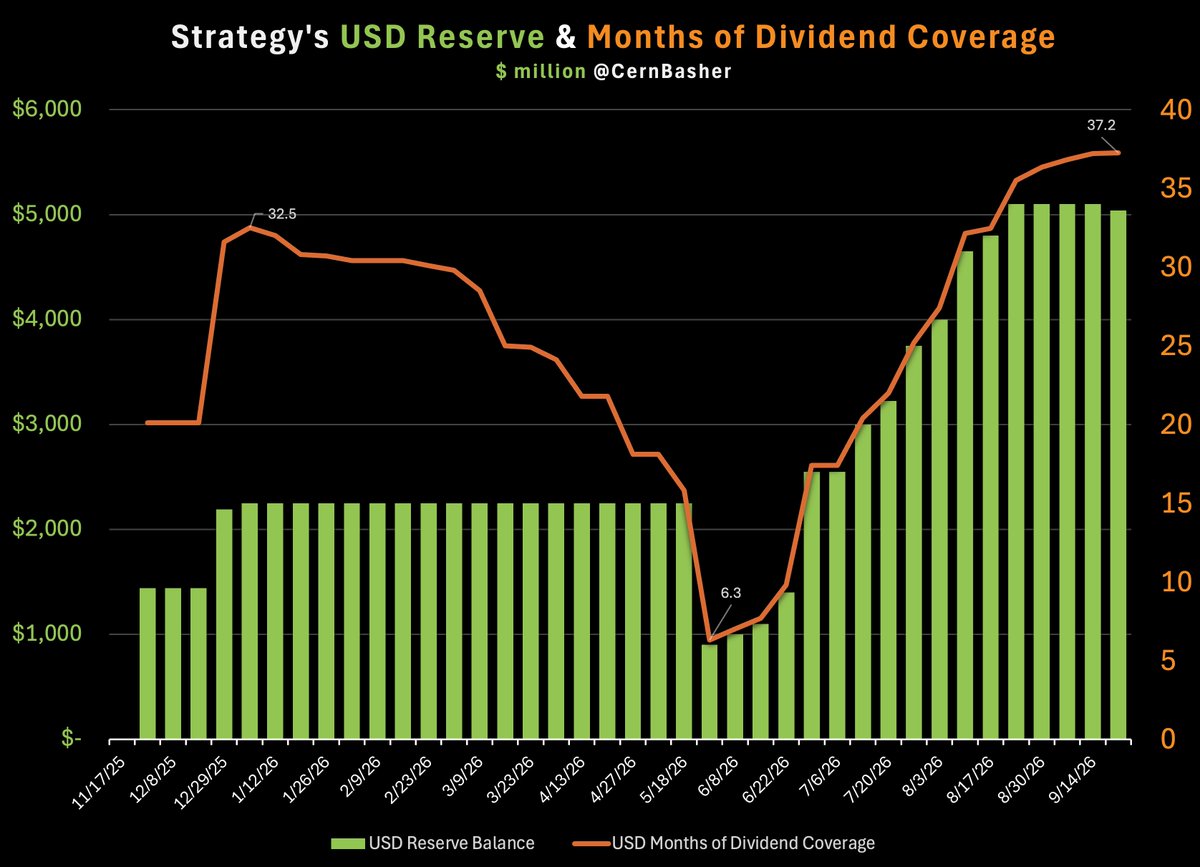Select the $1,000 left axis label
This screenshot has width=1200, height=867.
pos(47,635)
